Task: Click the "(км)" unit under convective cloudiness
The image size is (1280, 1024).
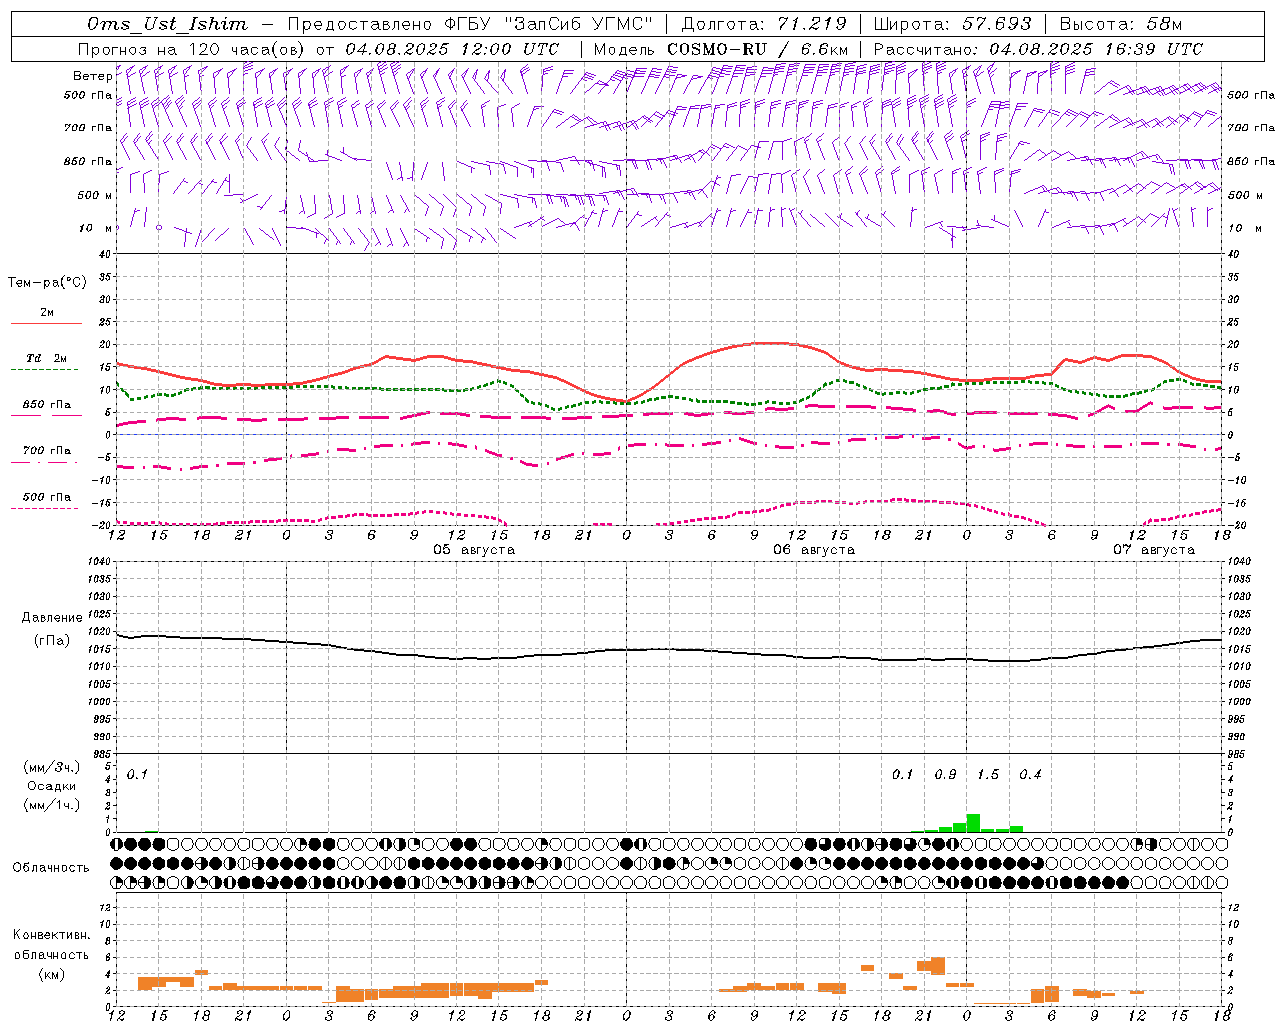Action: coord(51,974)
